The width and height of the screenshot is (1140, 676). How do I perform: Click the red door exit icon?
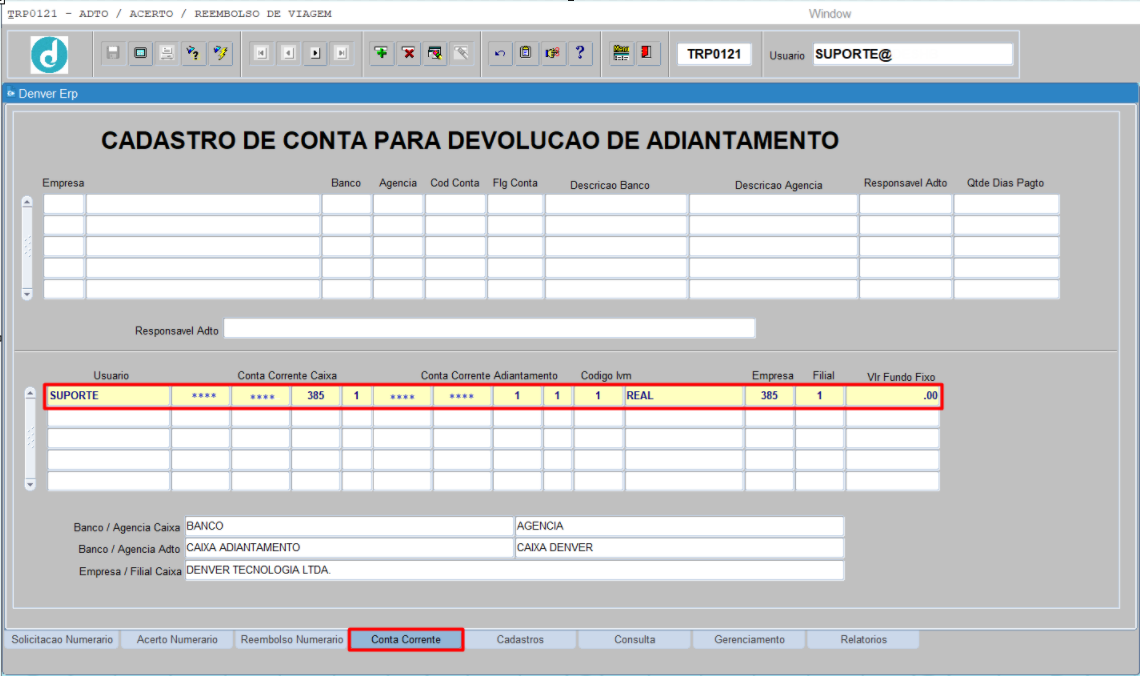tap(647, 54)
